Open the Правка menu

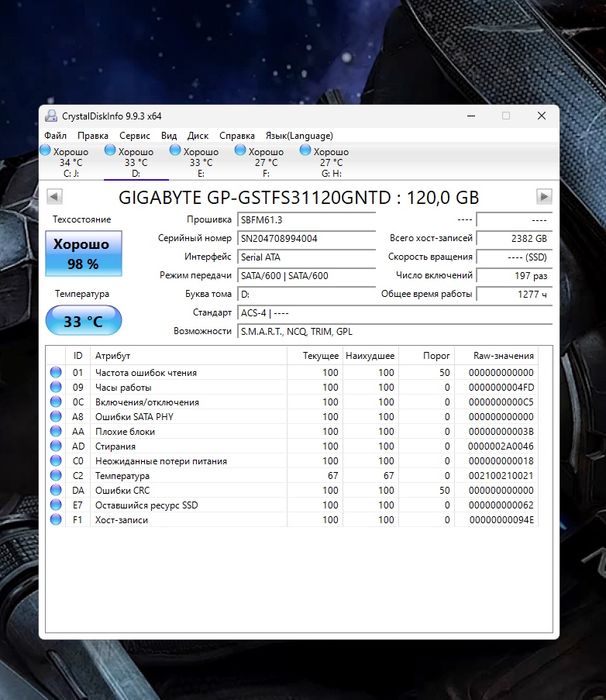click(93, 136)
